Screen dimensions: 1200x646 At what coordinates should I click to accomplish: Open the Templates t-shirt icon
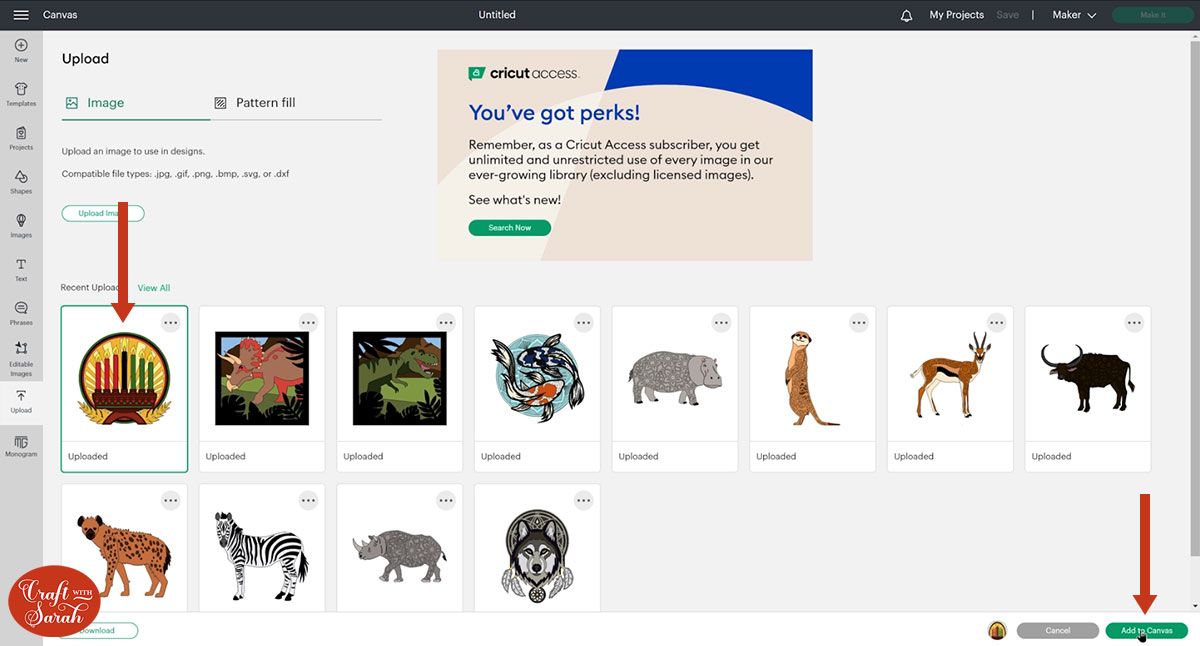(21, 94)
